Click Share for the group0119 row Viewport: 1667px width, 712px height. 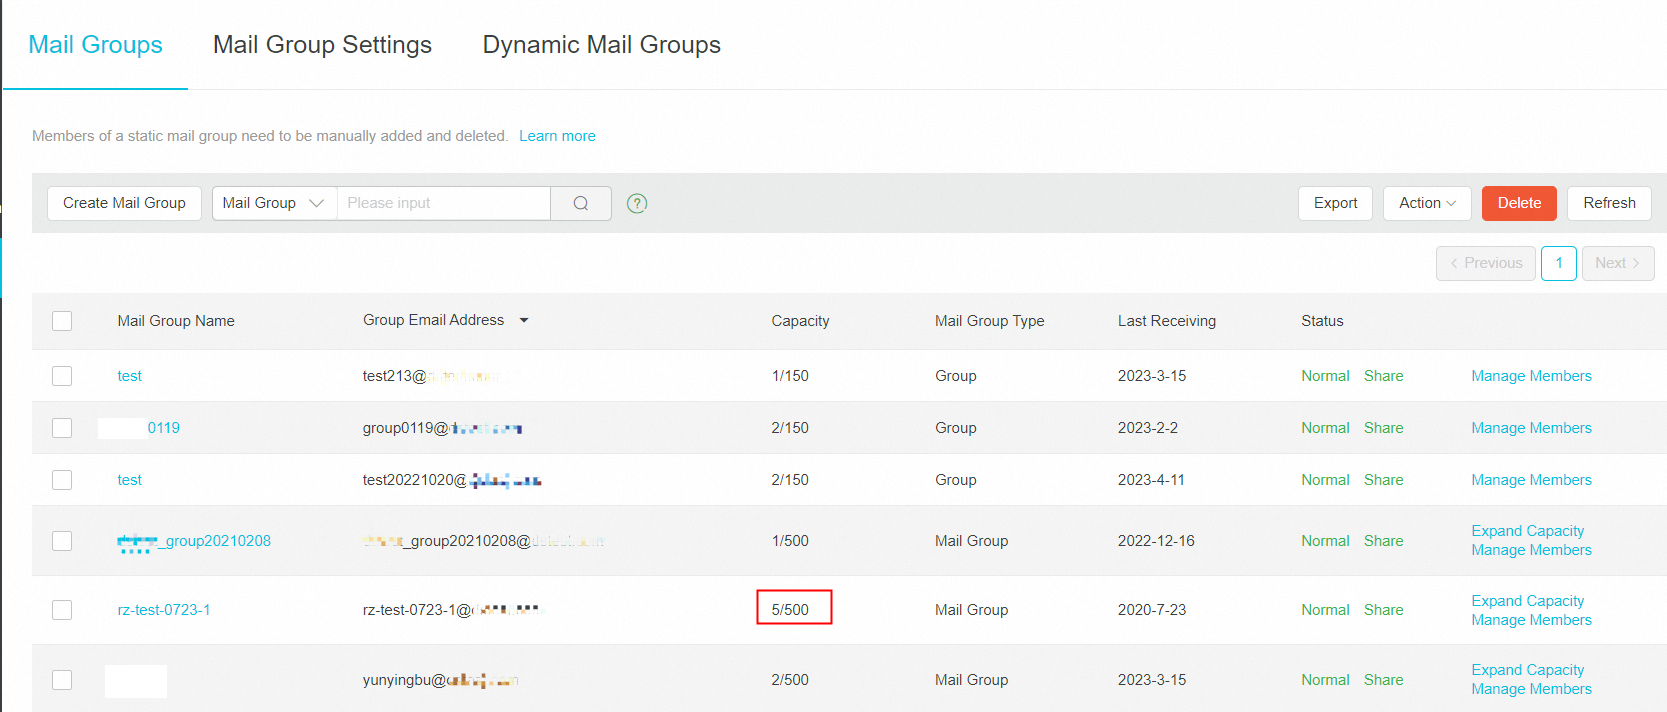click(x=1384, y=428)
